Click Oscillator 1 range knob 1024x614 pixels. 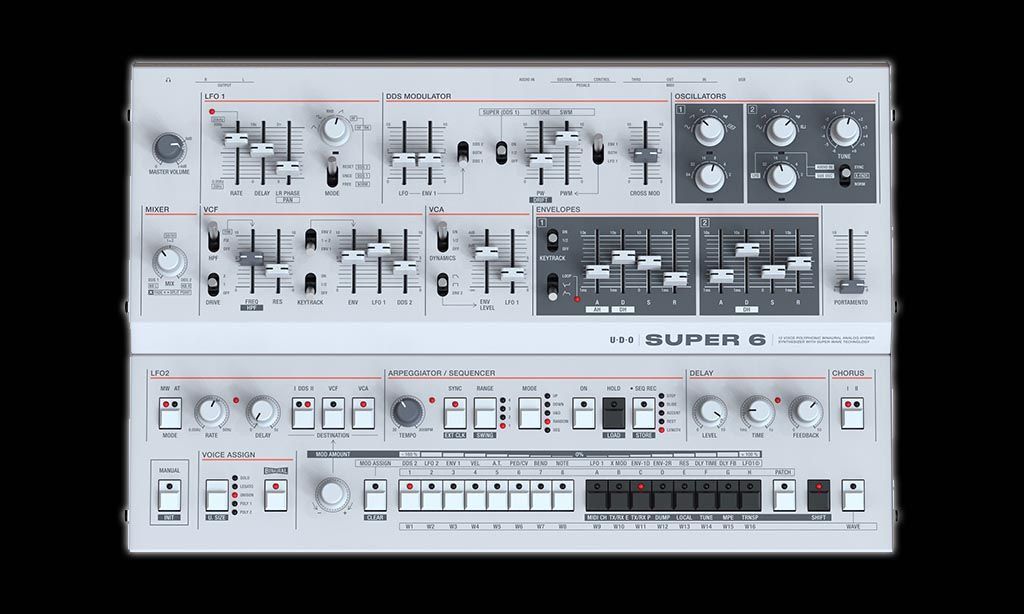click(709, 176)
